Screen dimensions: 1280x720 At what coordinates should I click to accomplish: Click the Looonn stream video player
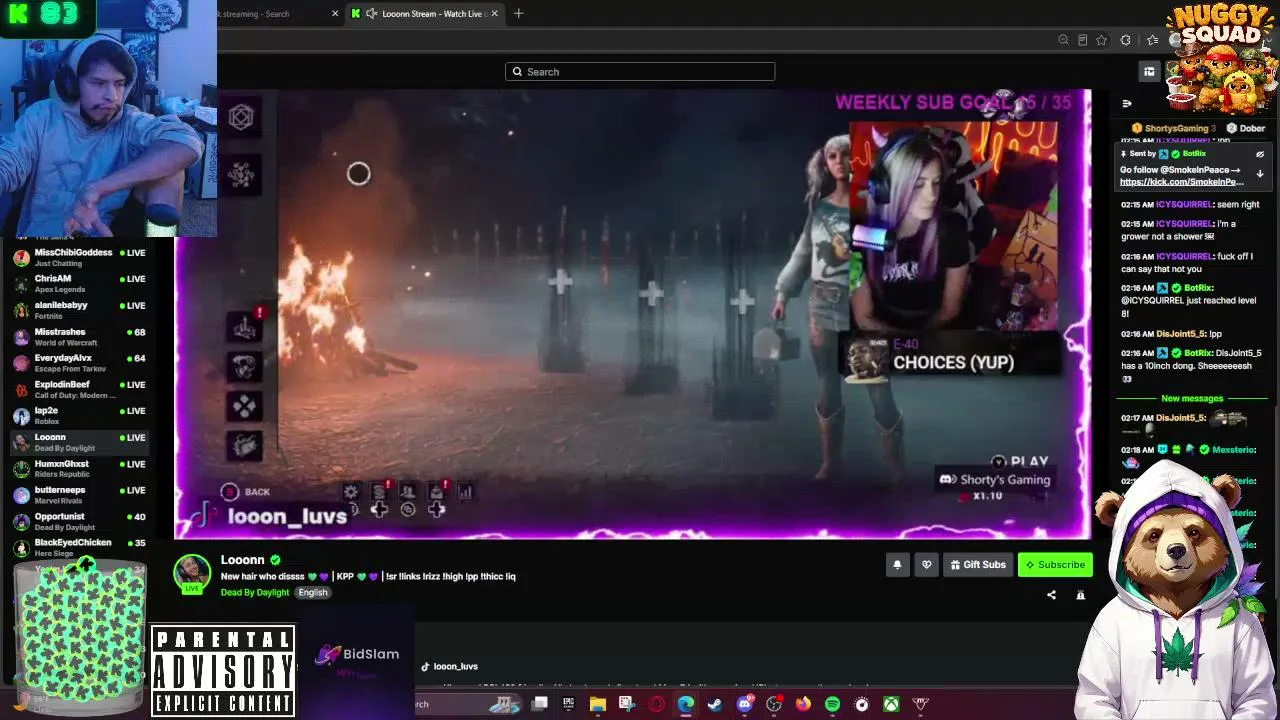(x=633, y=314)
